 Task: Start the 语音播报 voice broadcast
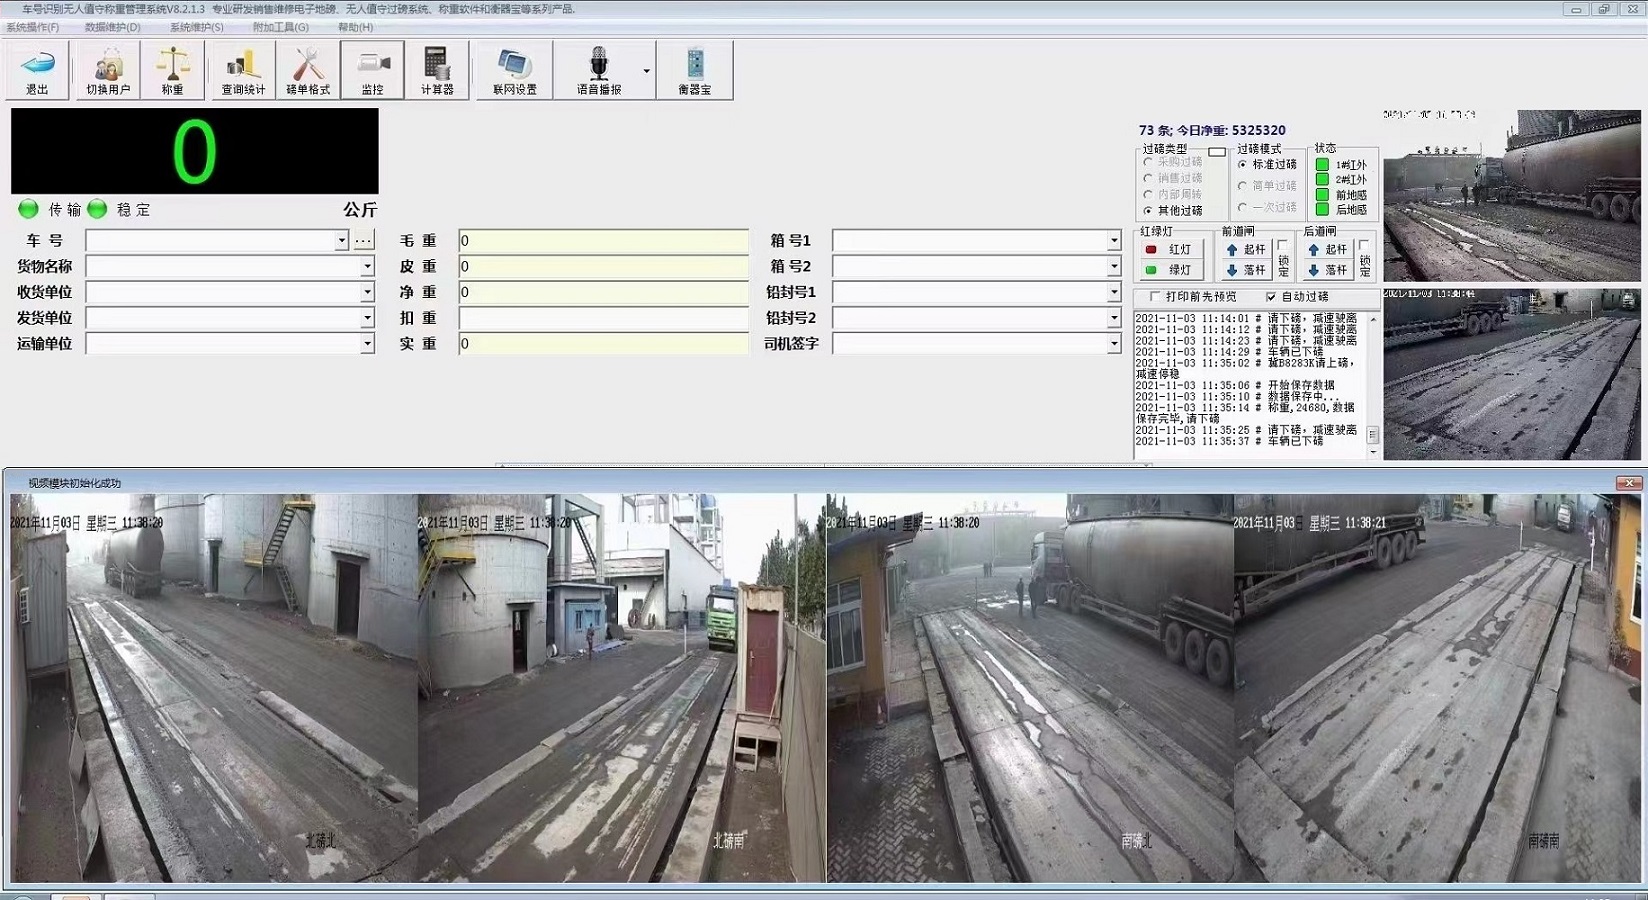597,68
